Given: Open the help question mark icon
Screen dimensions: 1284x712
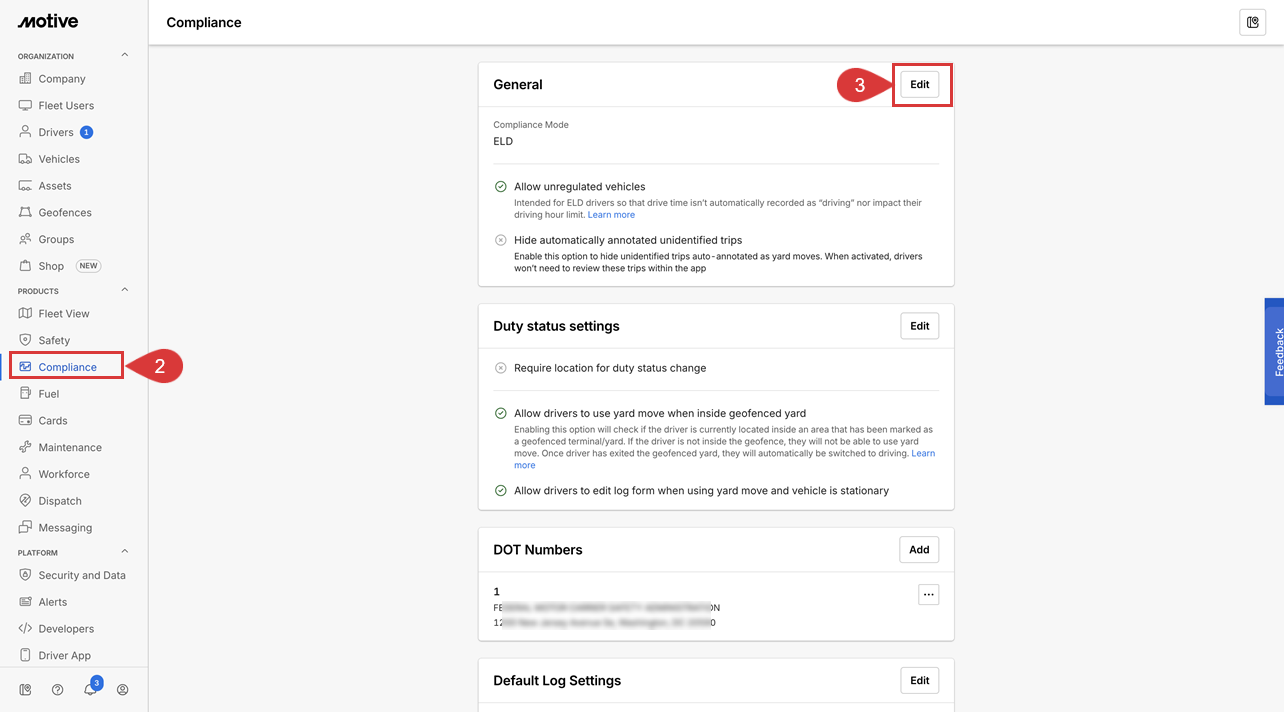Looking at the screenshot, I should click(x=58, y=689).
